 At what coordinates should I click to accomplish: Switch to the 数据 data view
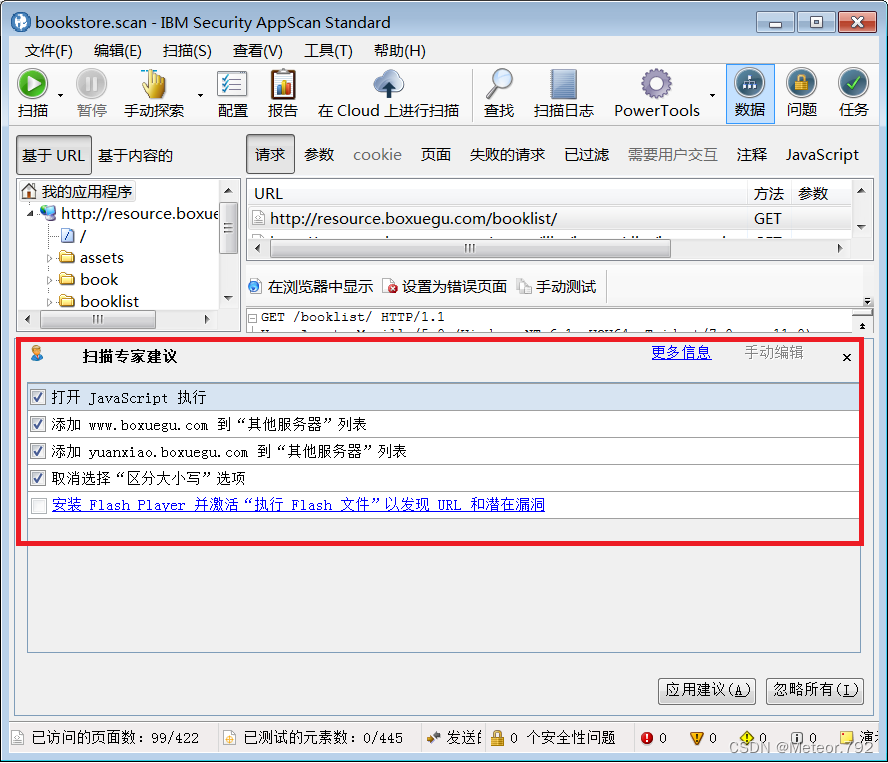750,93
